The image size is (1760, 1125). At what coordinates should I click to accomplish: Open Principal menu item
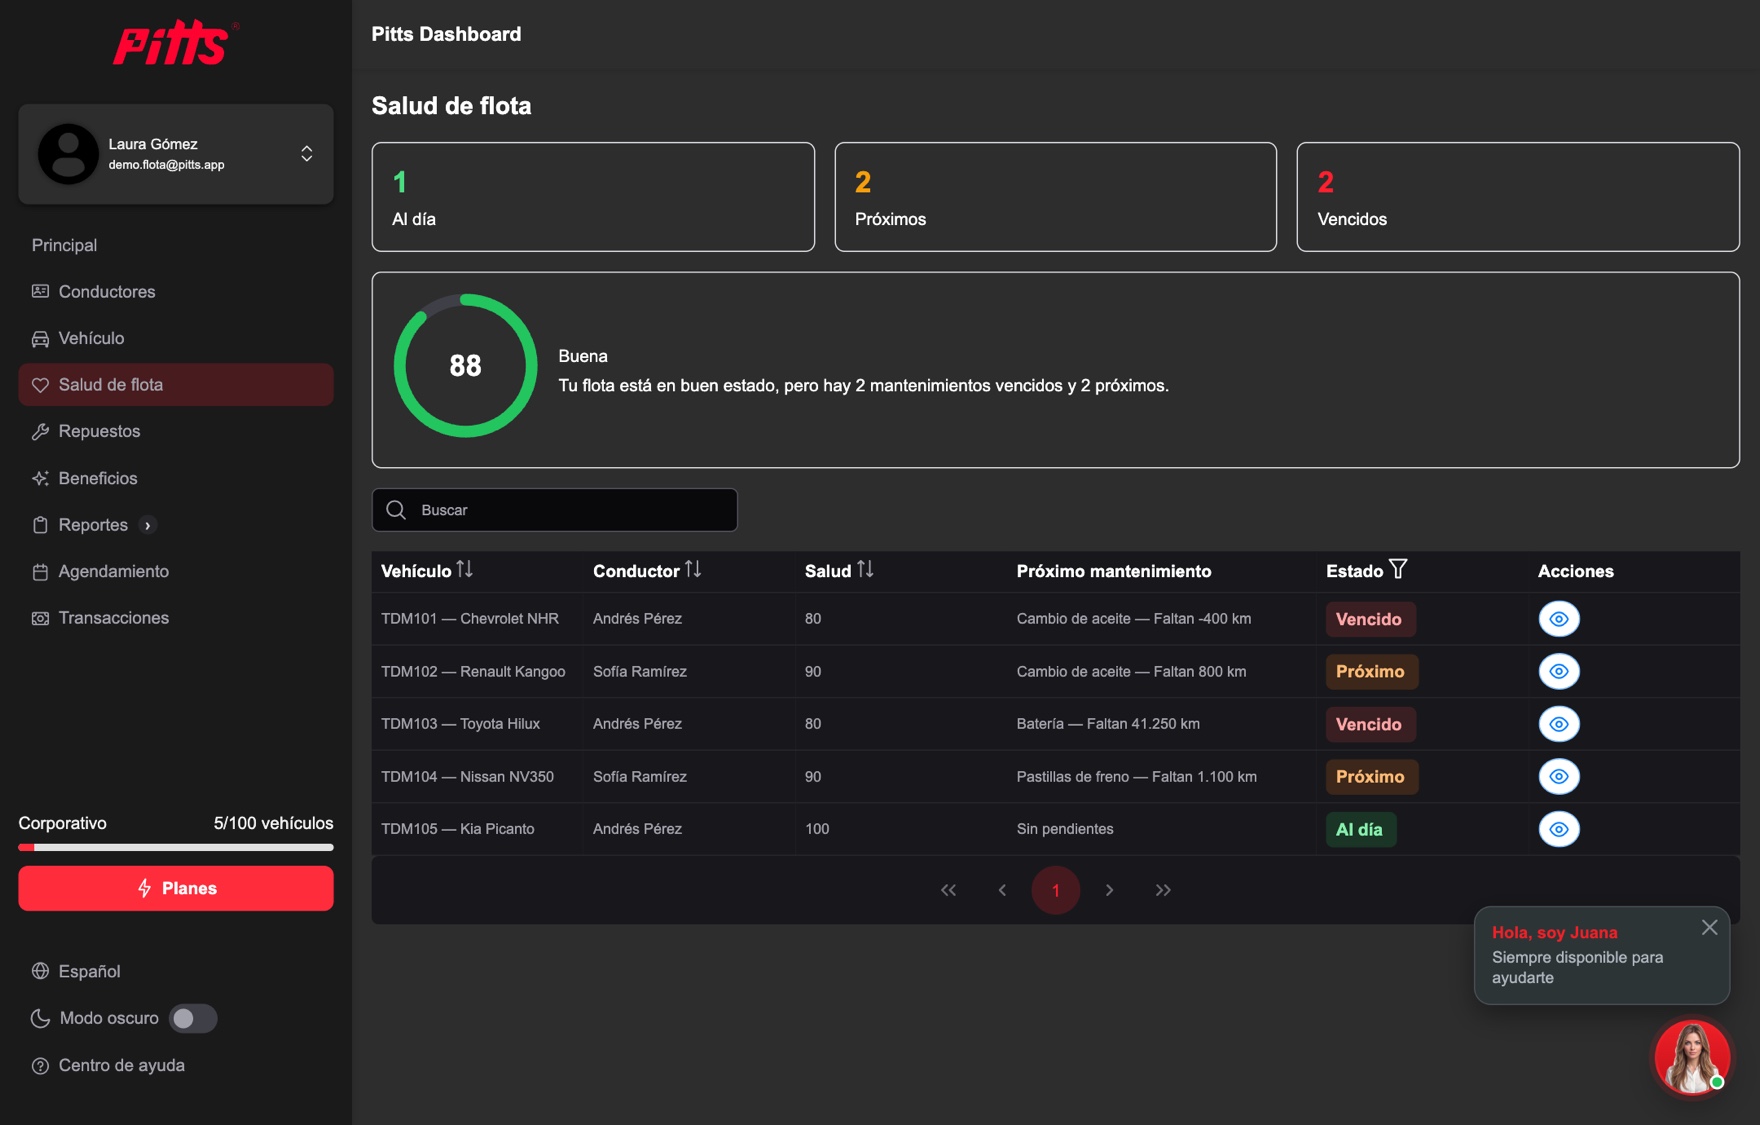[64, 245]
